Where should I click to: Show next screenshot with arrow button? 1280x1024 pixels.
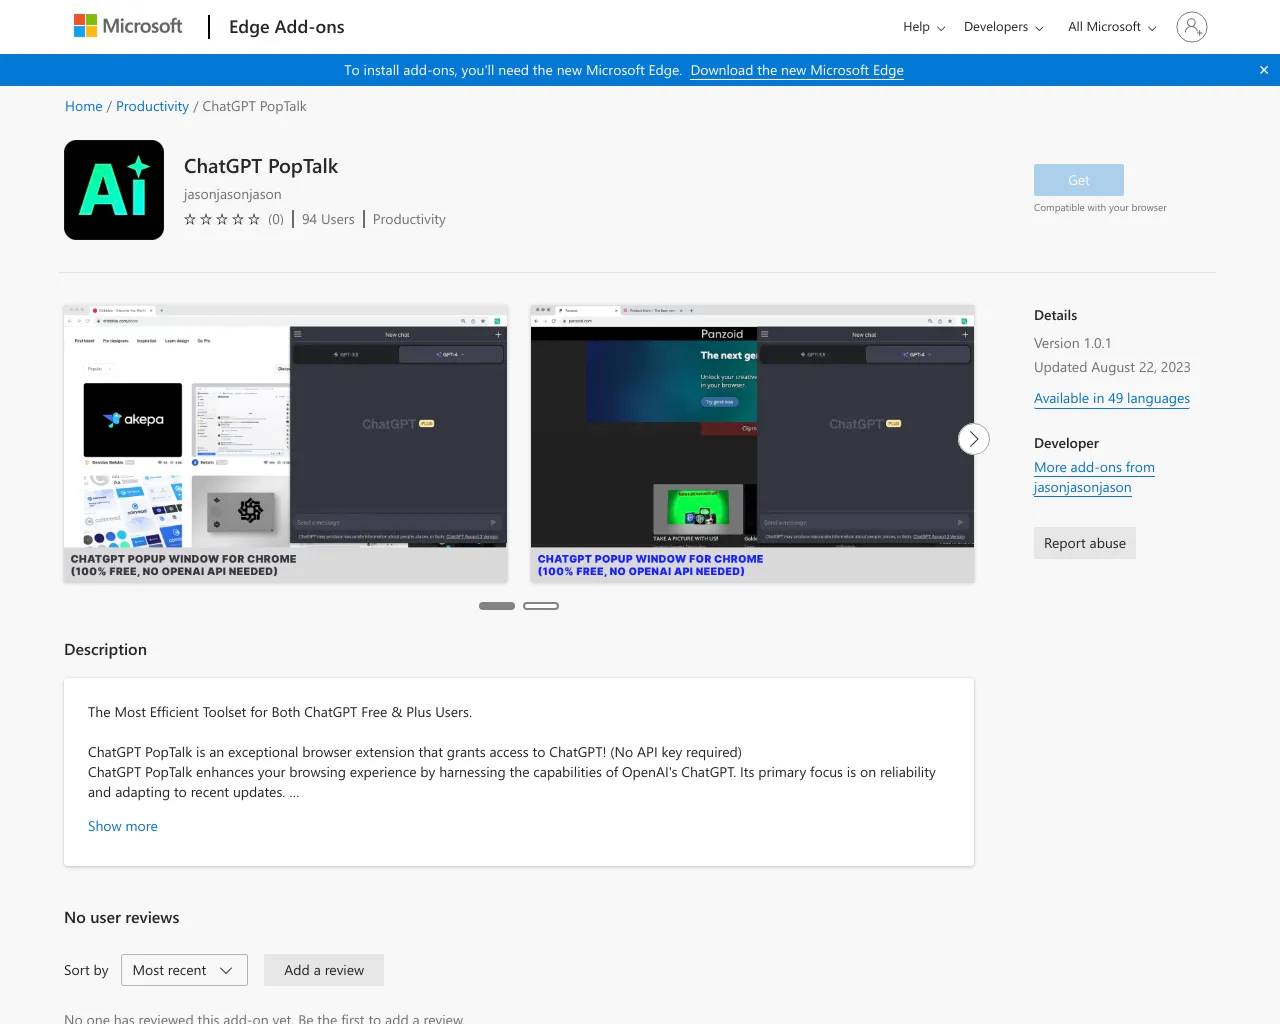974,439
